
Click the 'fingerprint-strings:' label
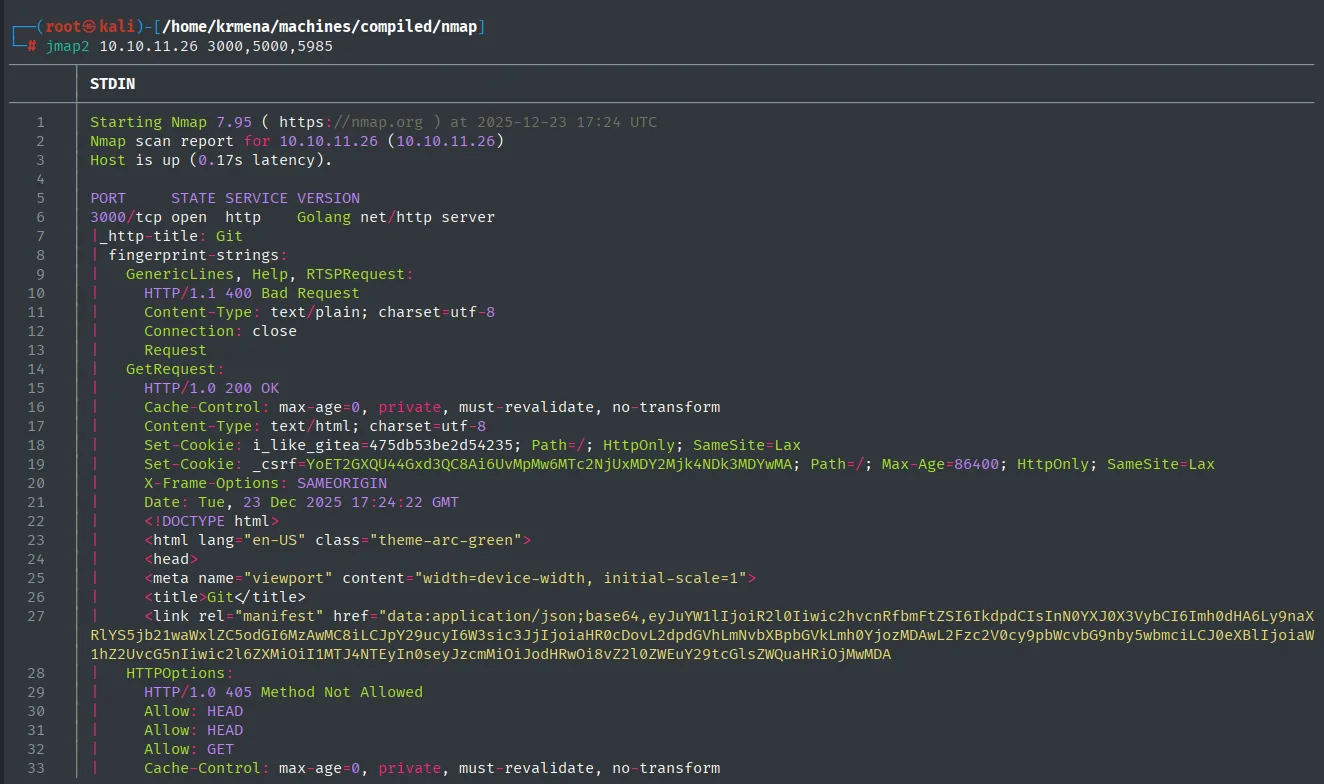tap(198, 255)
